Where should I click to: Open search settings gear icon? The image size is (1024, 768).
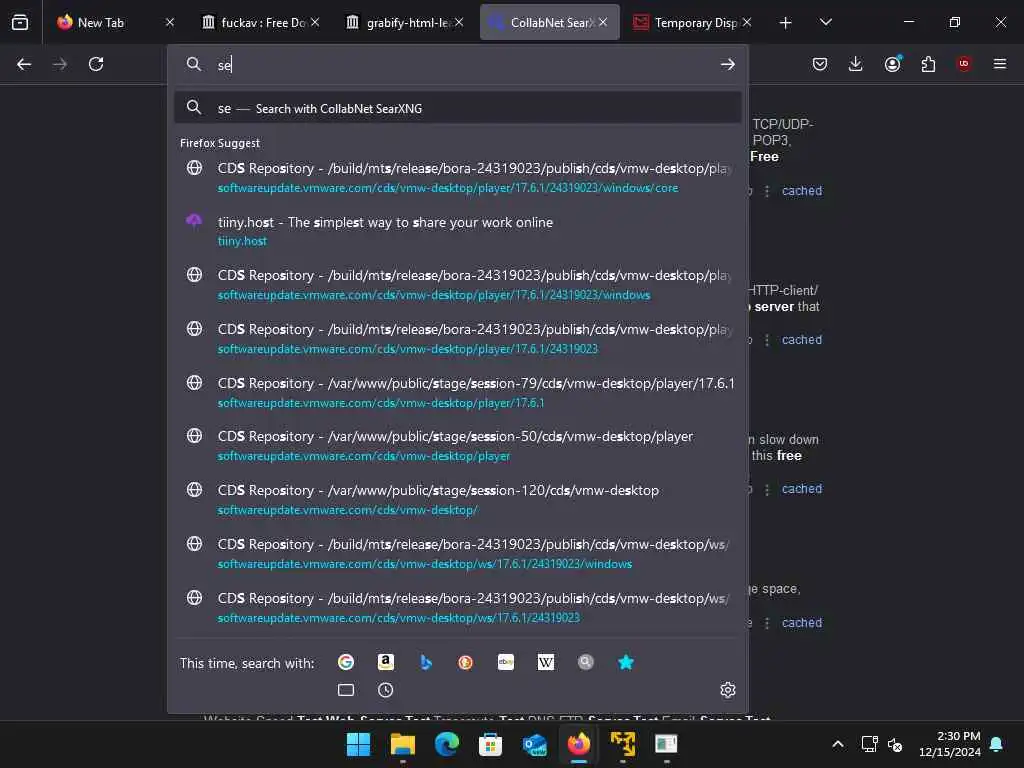click(728, 690)
